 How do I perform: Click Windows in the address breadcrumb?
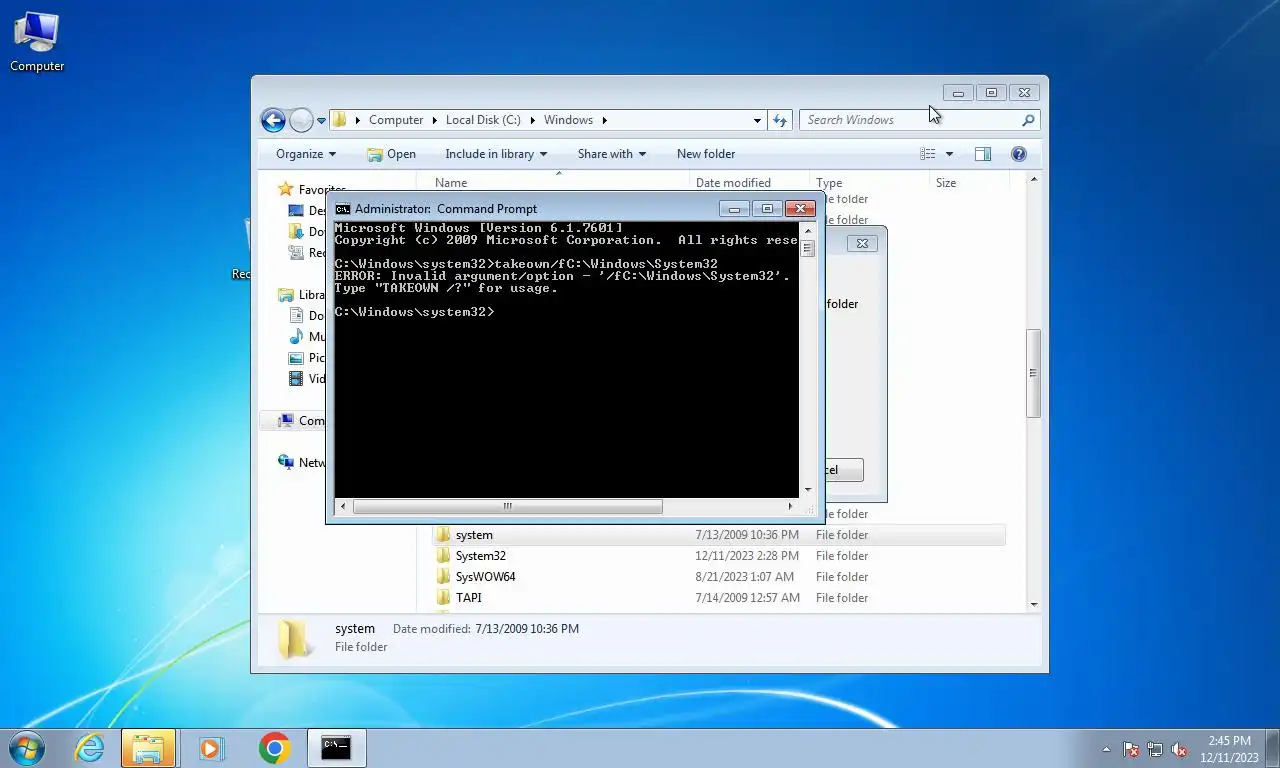click(x=568, y=120)
